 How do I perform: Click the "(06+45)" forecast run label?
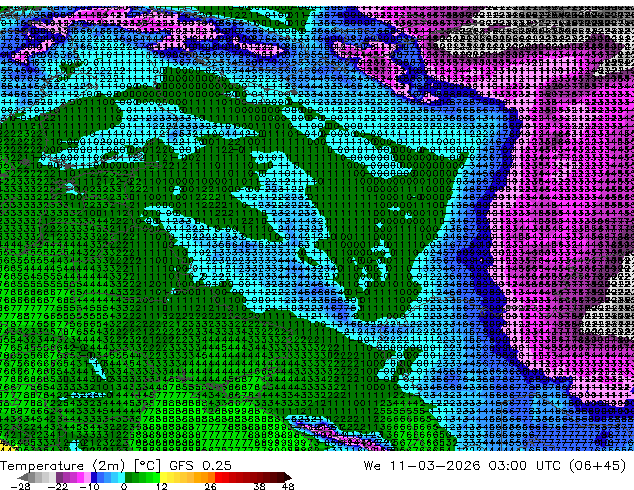click(x=597, y=466)
